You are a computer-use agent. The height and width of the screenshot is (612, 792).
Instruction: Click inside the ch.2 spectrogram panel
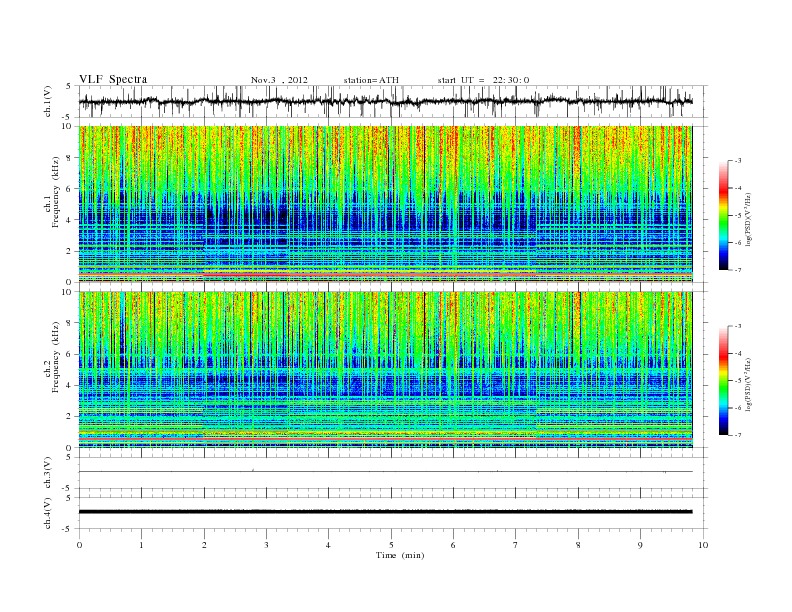coord(385,369)
